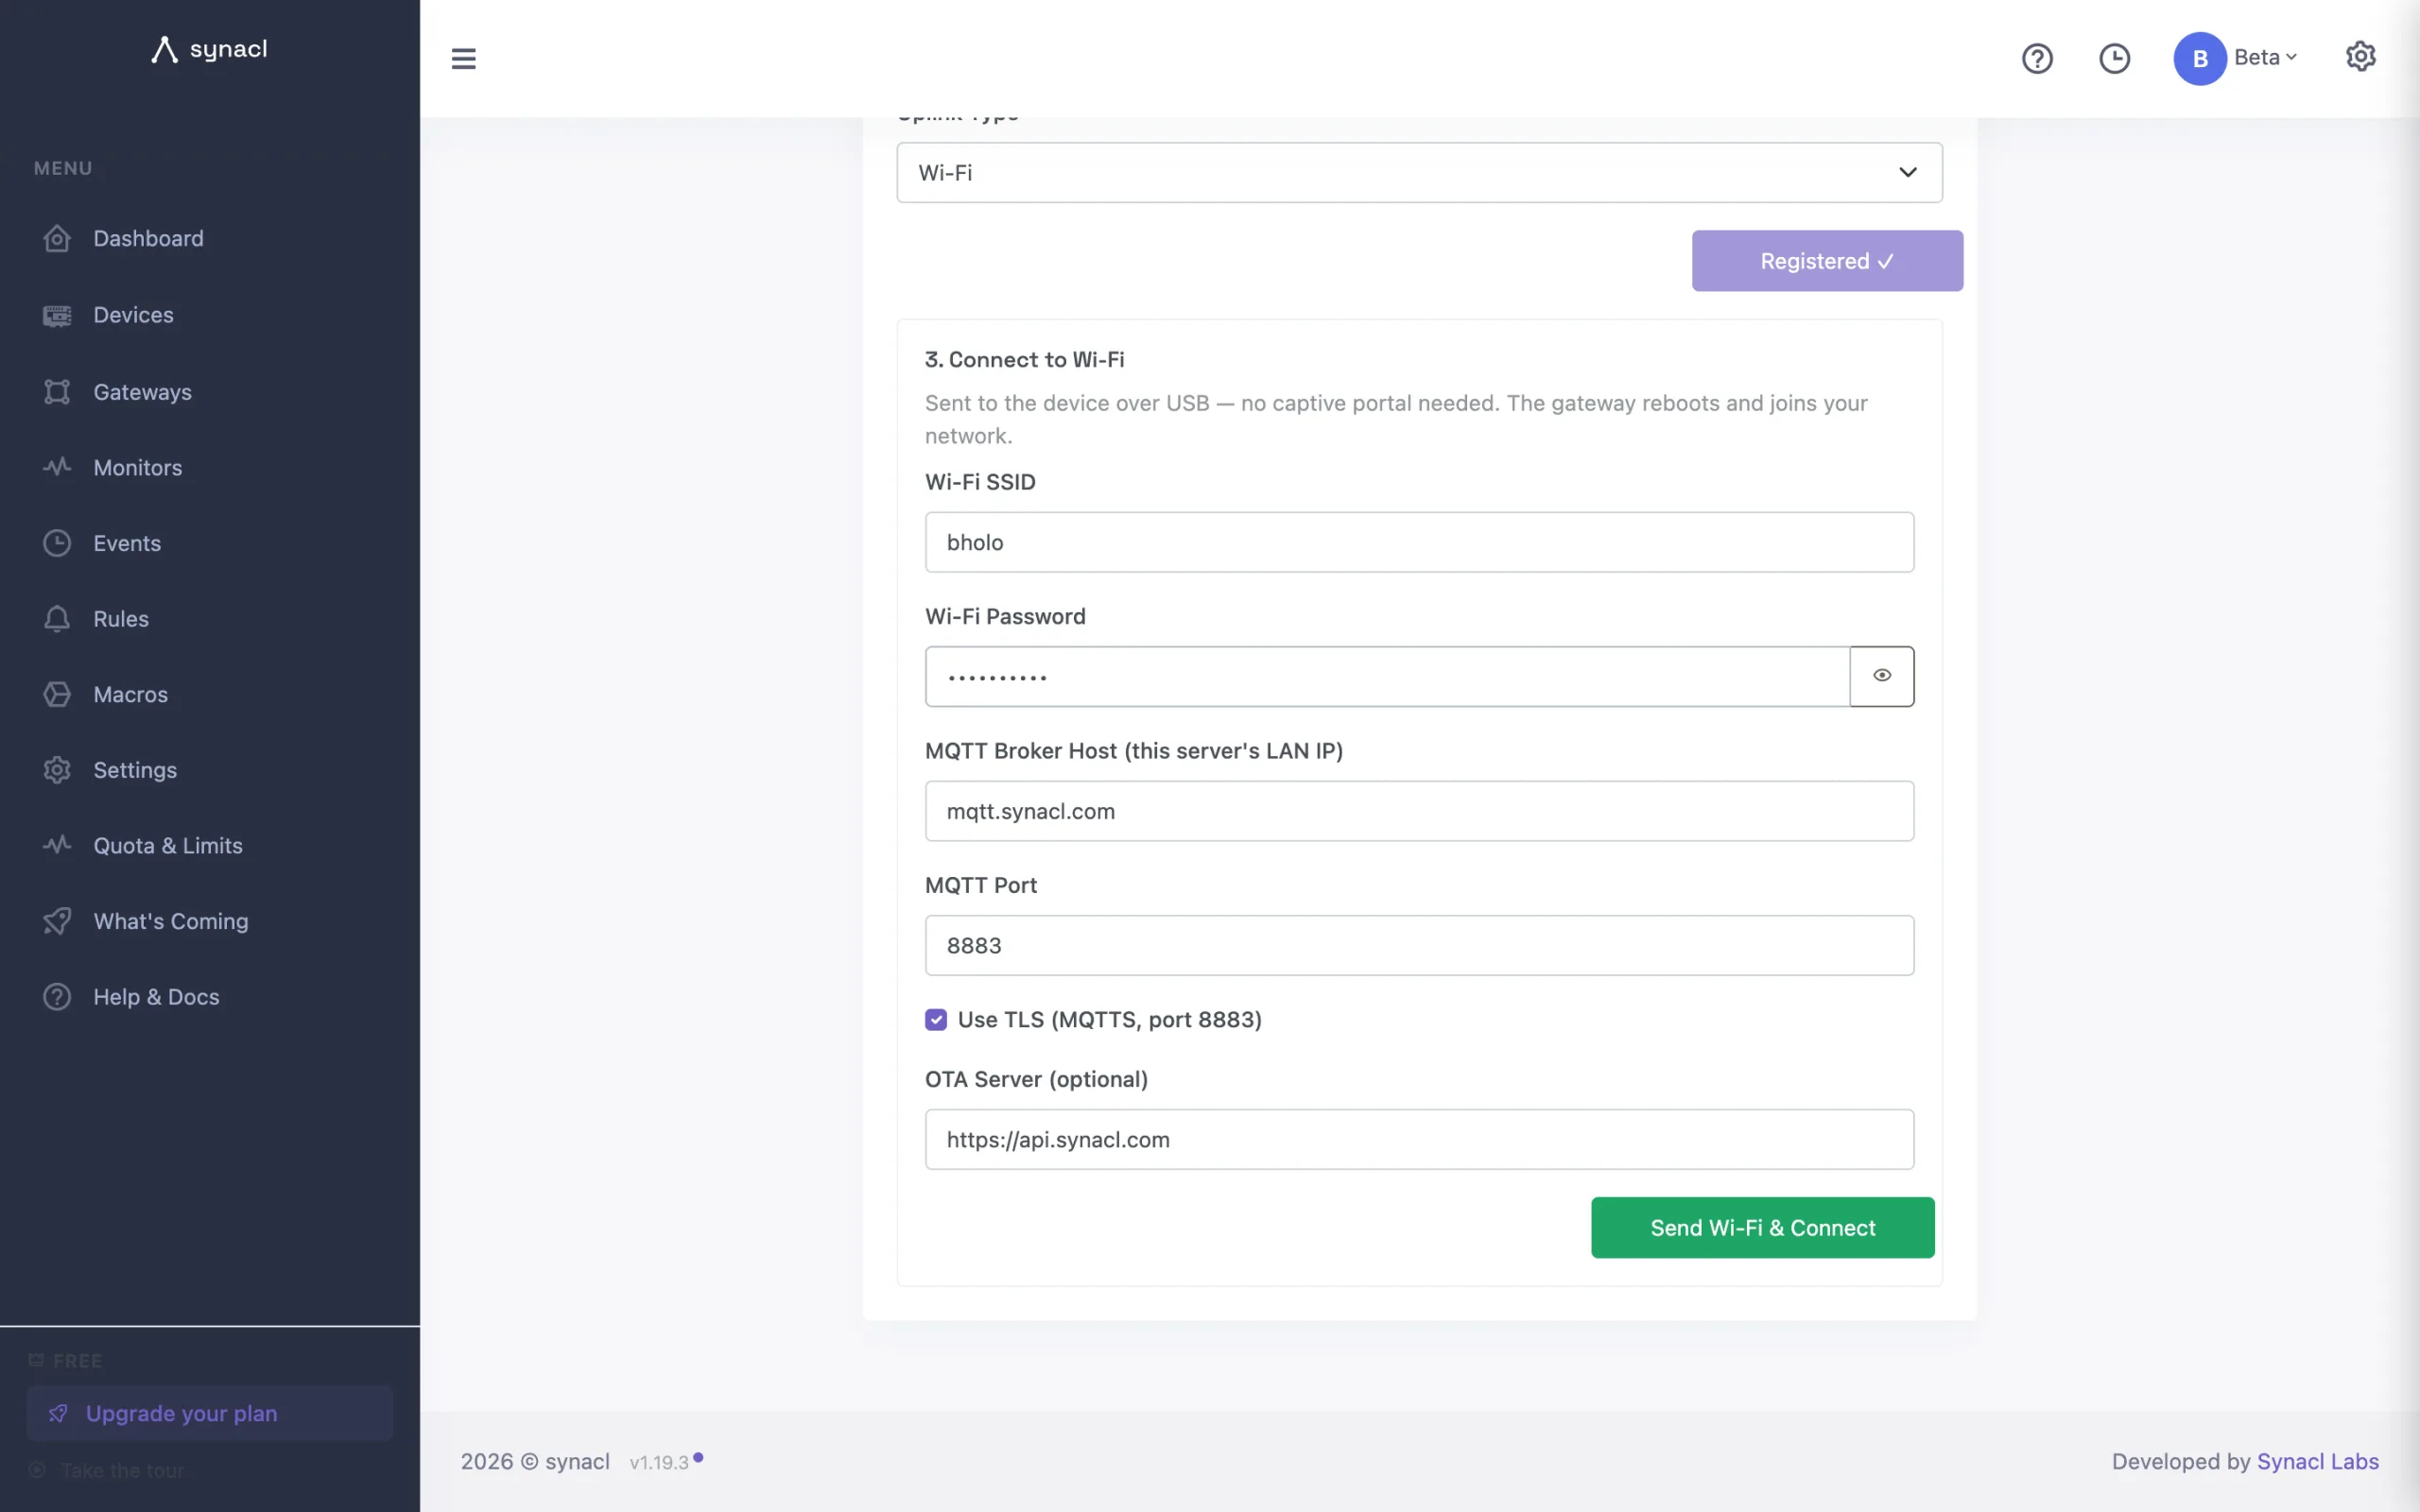This screenshot has height=1512, width=2420.
Task: Open the Gateways menu item
Action: click(x=142, y=391)
